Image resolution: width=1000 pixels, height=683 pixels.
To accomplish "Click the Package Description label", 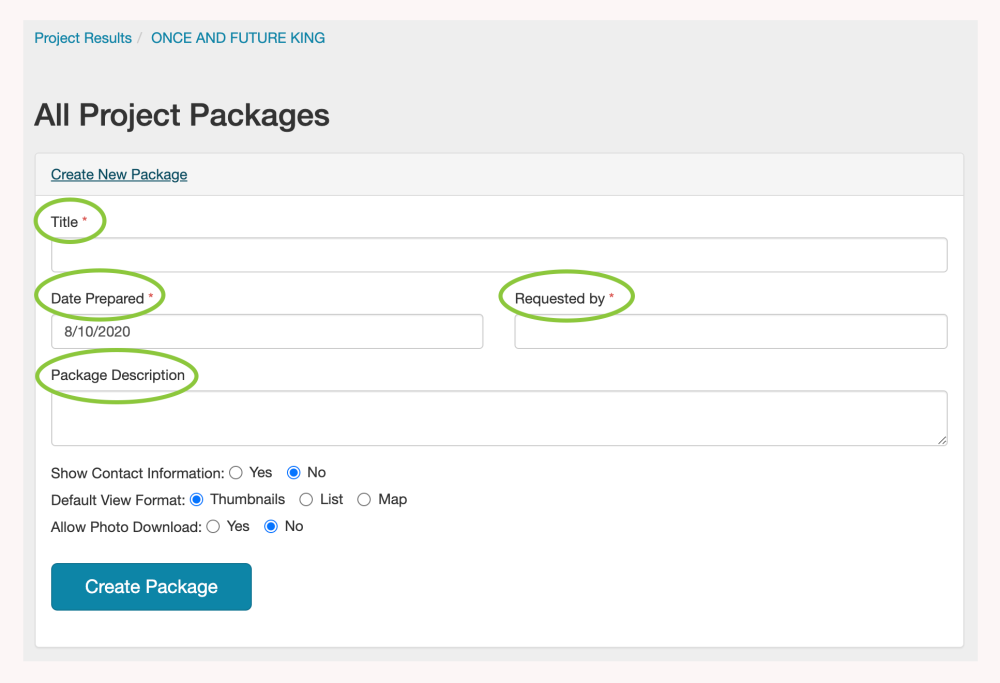I will pos(118,375).
